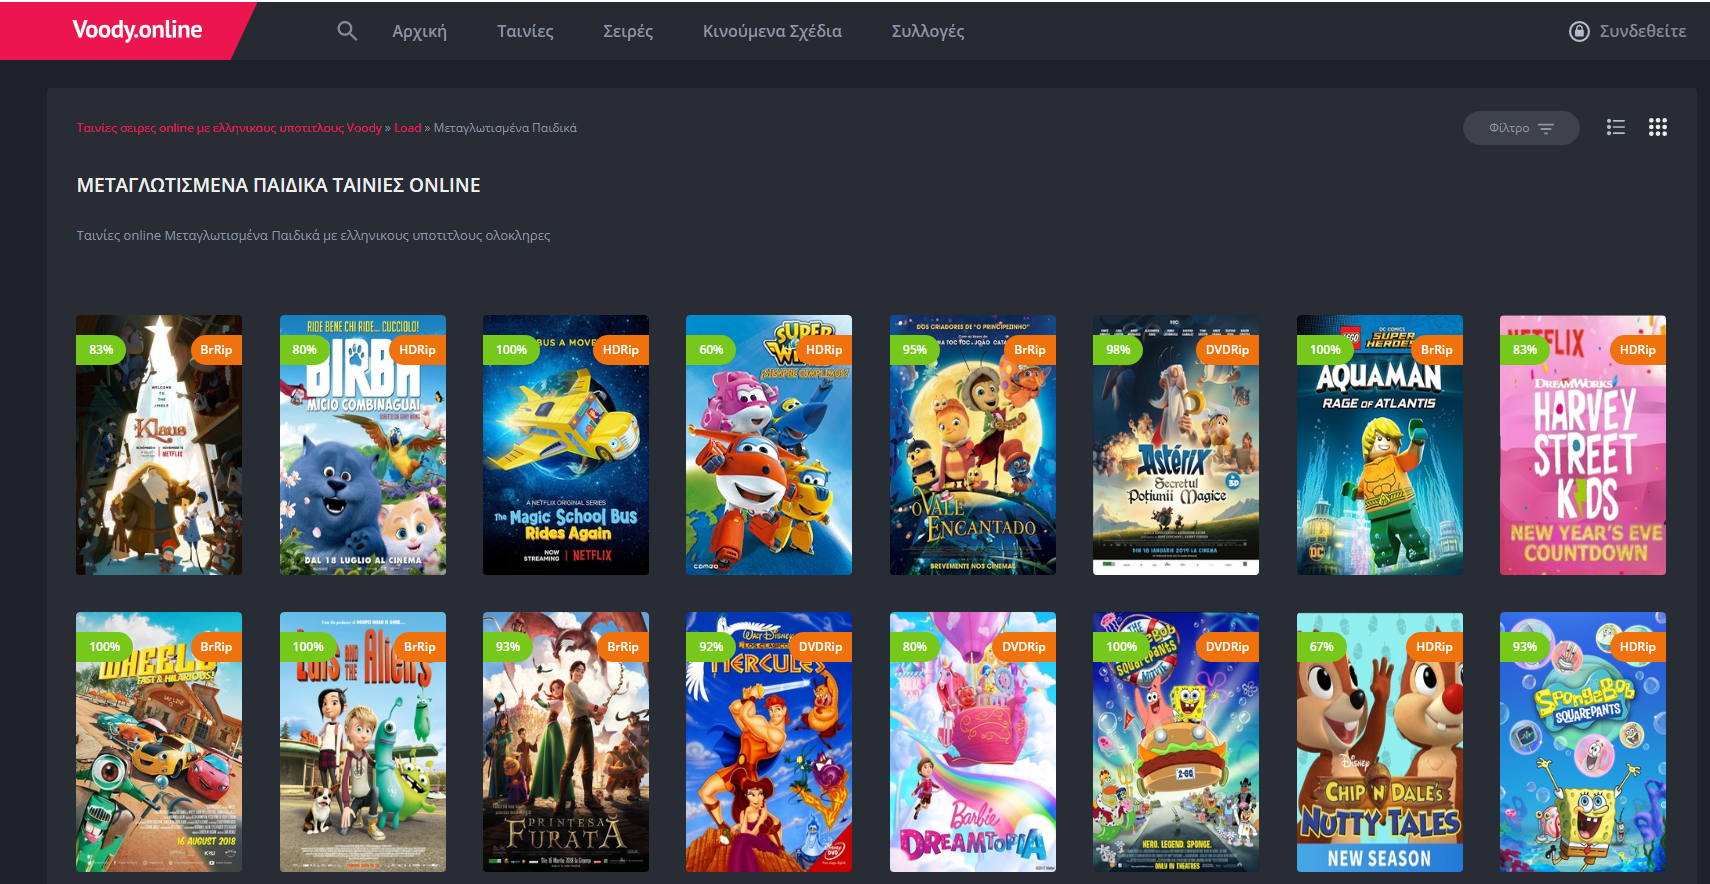Click the 67% rating on Chip 'n Dale's
Viewport: 1710px width, 884px height.
[x=1322, y=647]
